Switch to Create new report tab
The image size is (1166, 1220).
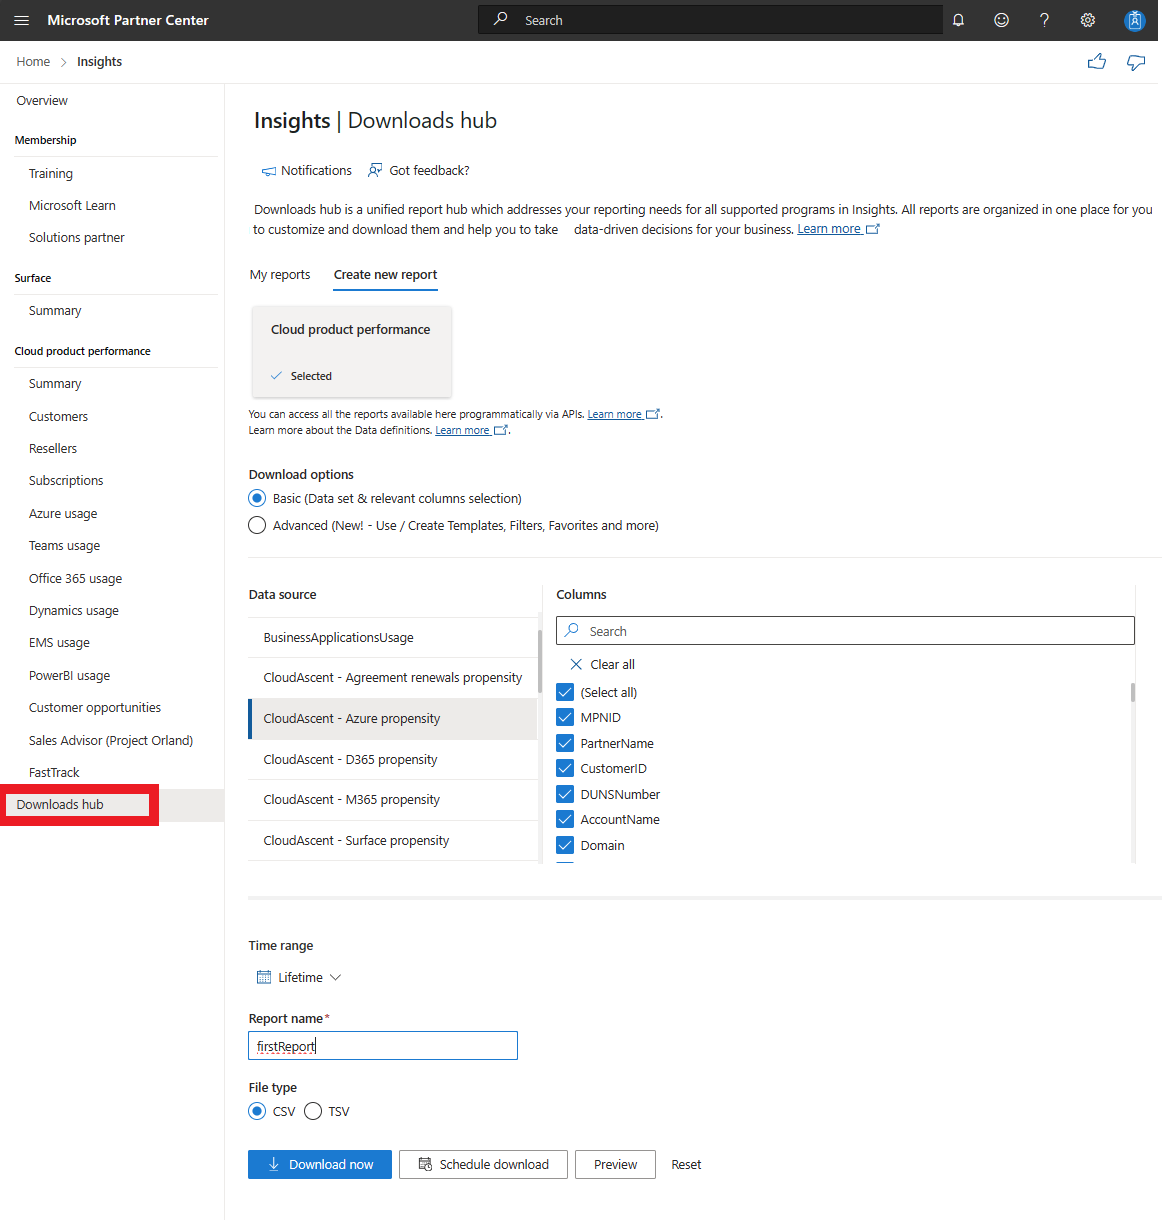(385, 275)
